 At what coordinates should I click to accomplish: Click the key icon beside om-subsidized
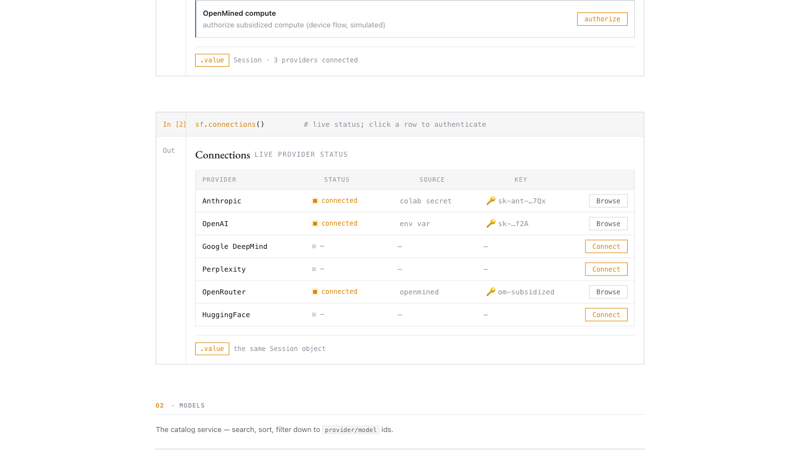tap(491, 292)
